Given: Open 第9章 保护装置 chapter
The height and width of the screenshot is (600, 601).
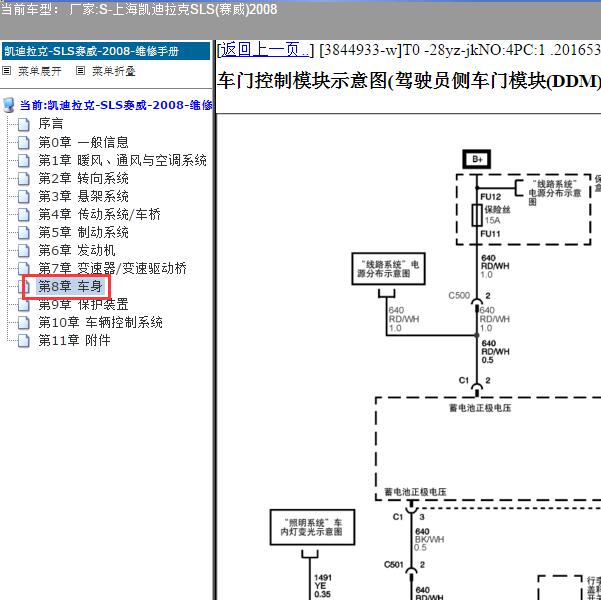Looking at the screenshot, I should [84, 305].
